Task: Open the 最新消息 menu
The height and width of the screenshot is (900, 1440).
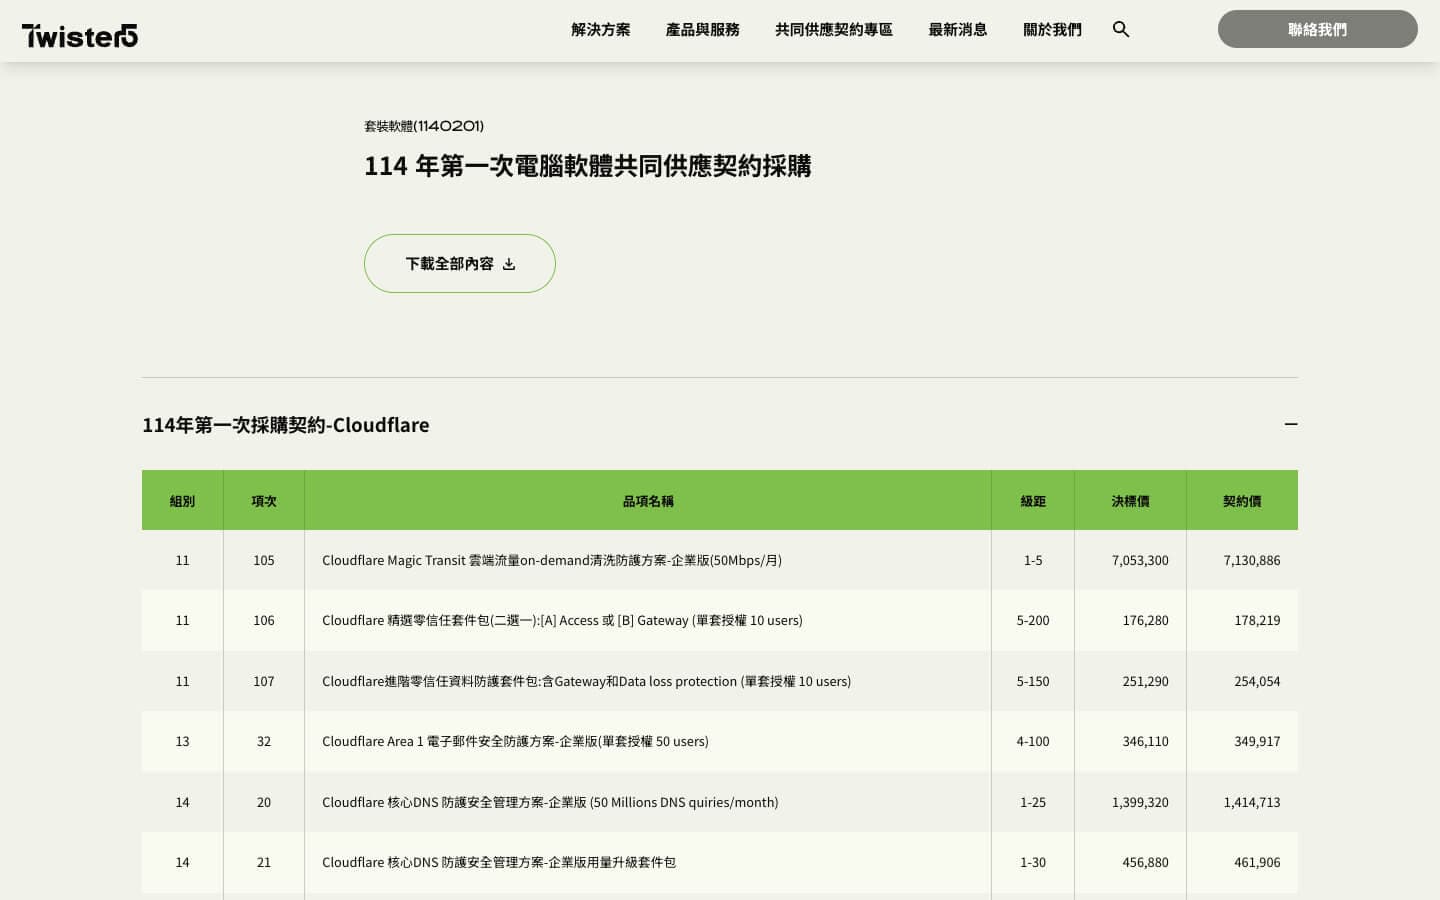Action: point(958,30)
